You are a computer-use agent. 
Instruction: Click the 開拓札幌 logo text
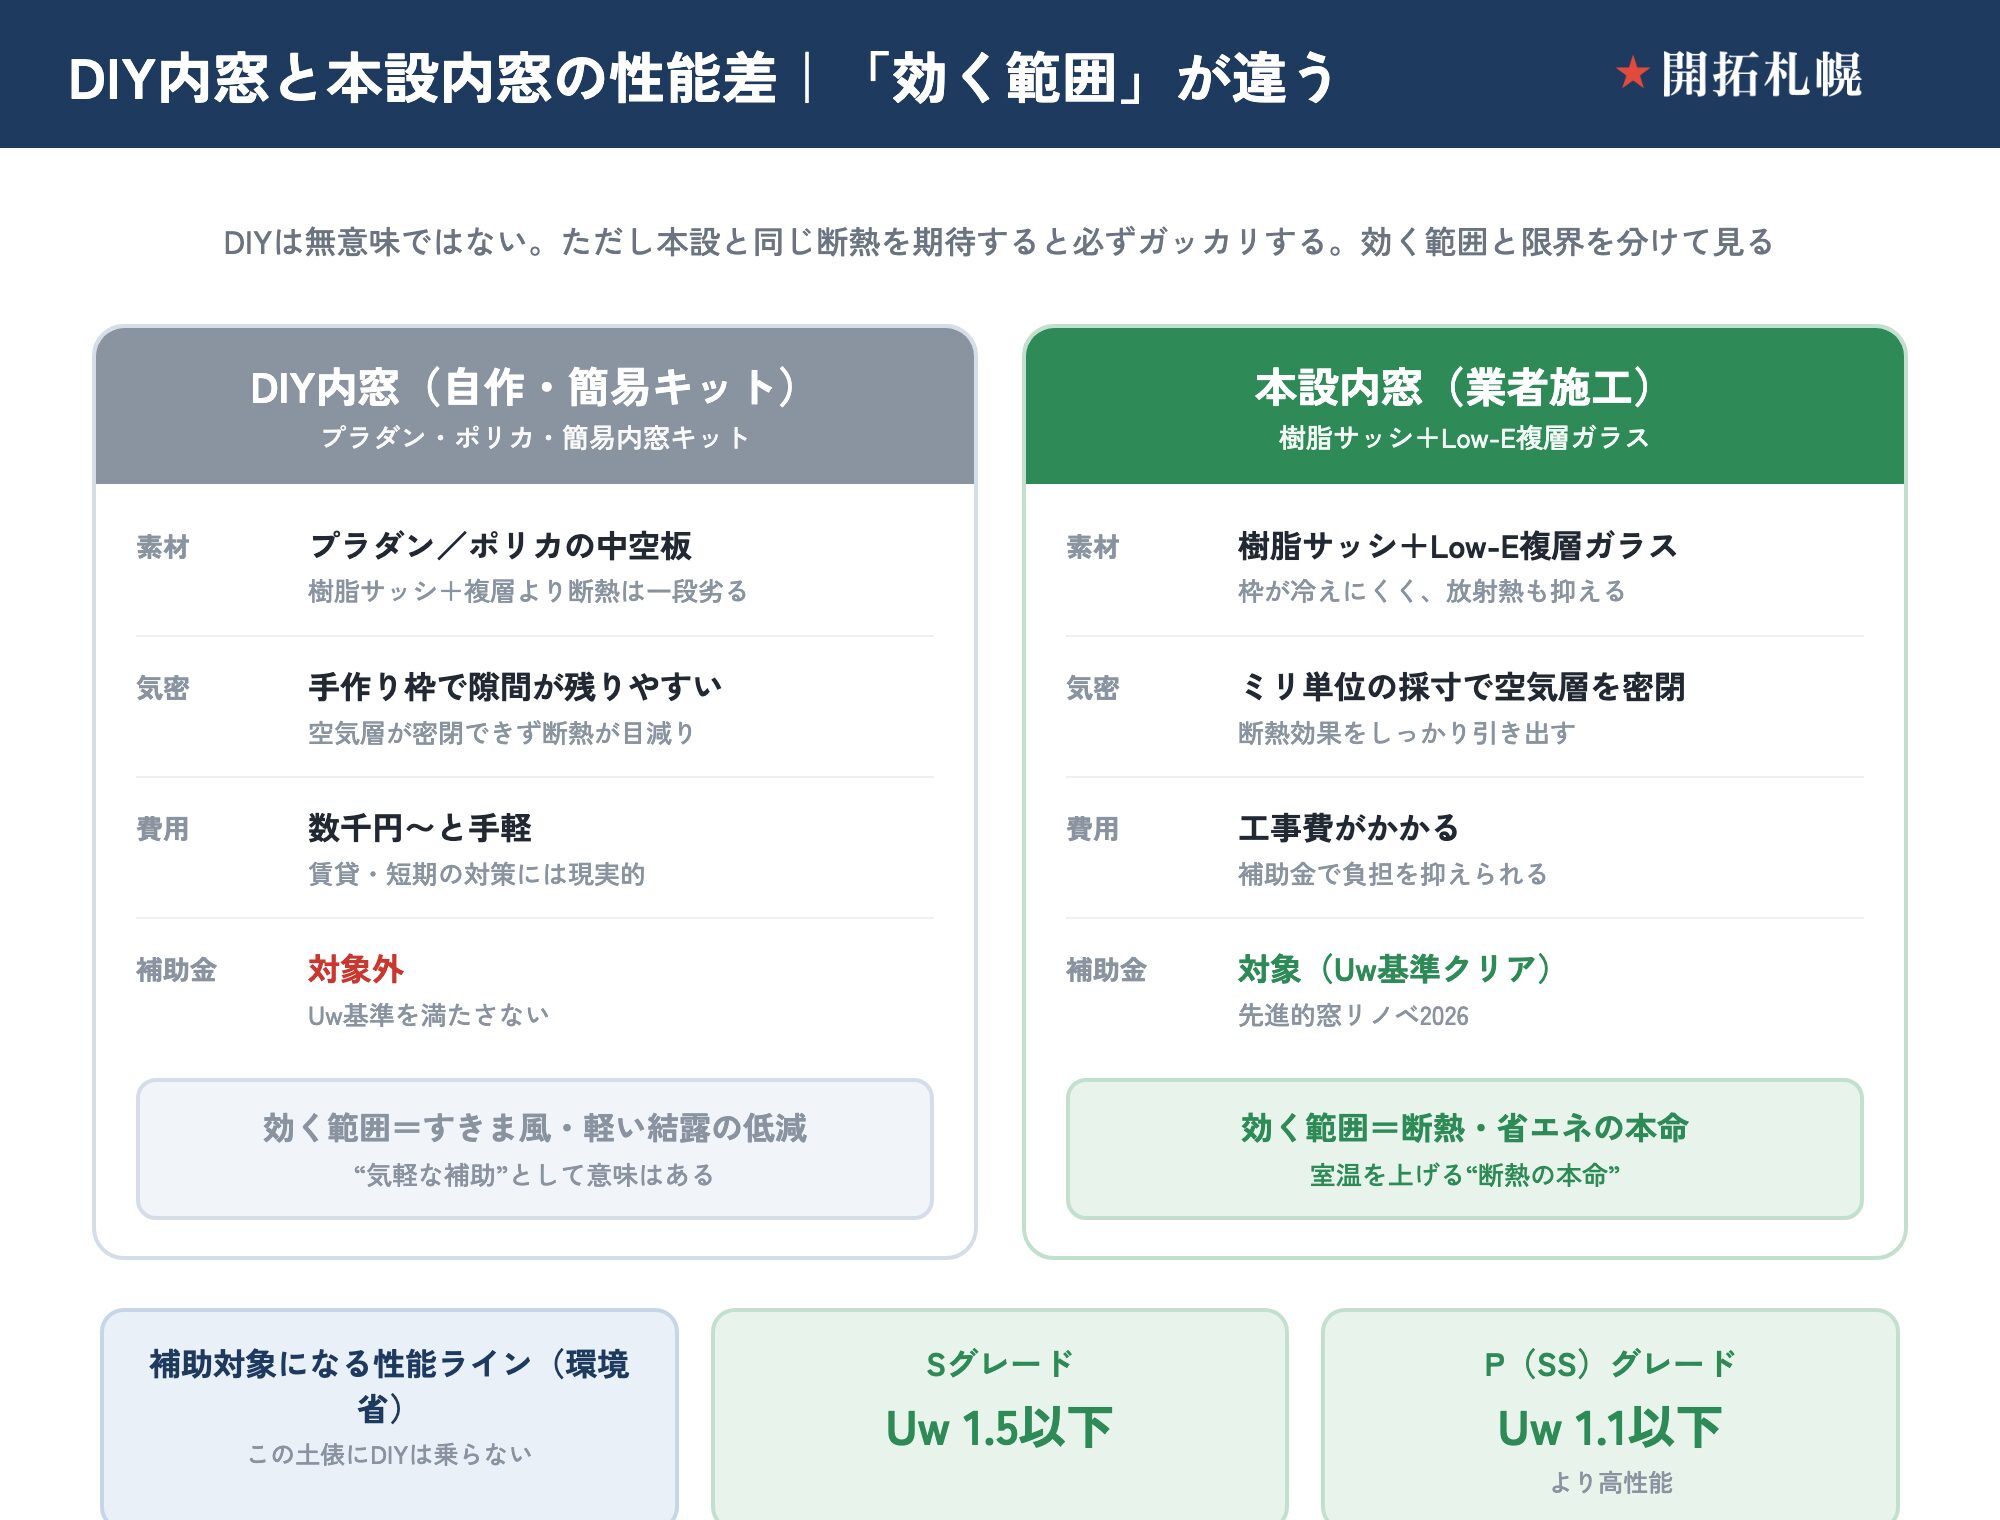click(x=1761, y=75)
